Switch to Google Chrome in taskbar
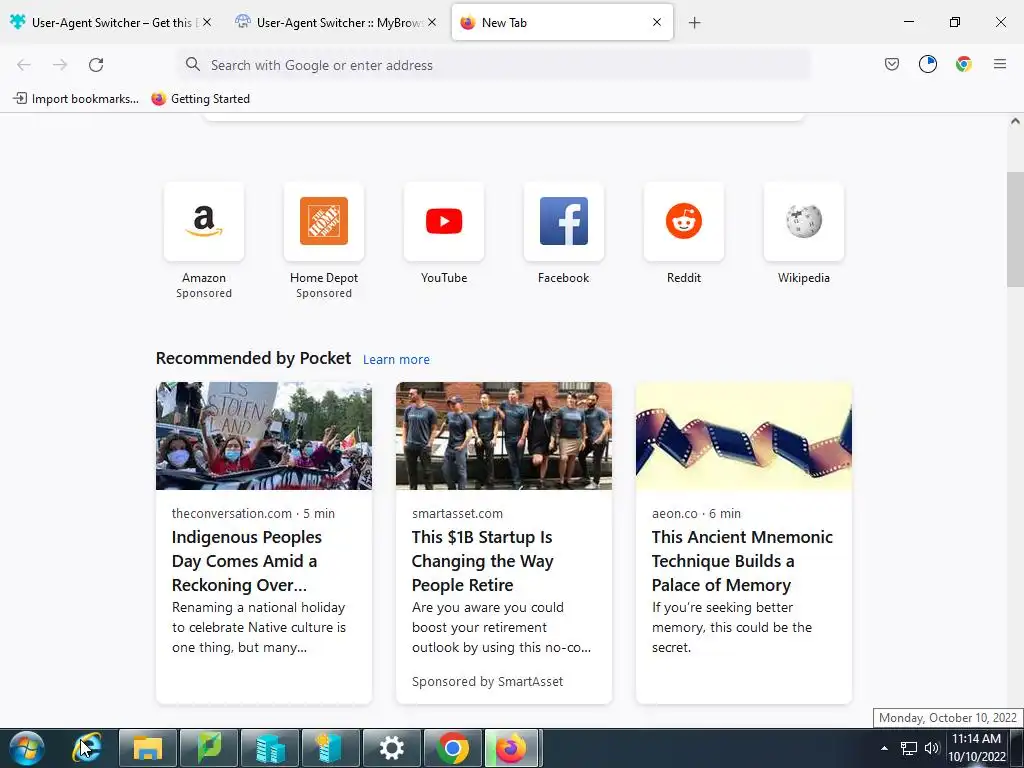The width and height of the screenshot is (1024, 768). click(x=453, y=748)
